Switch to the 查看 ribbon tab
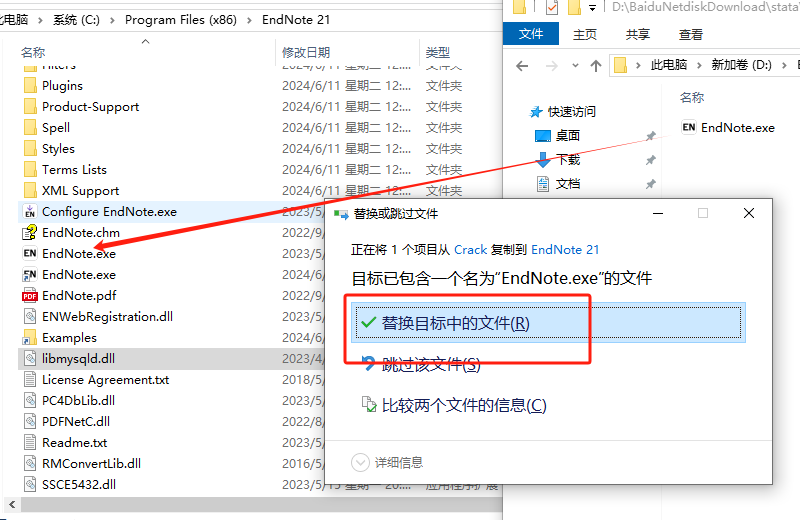 (x=691, y=34)
